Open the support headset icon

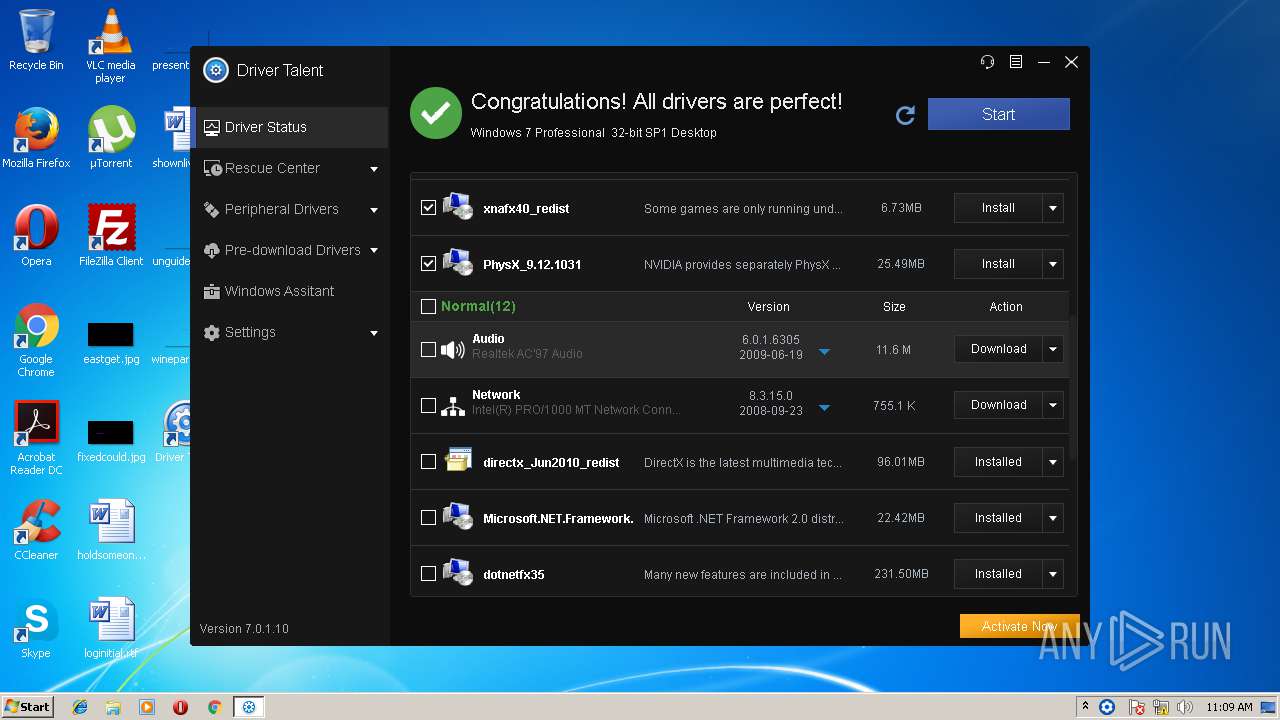click(x=988, y=62)
